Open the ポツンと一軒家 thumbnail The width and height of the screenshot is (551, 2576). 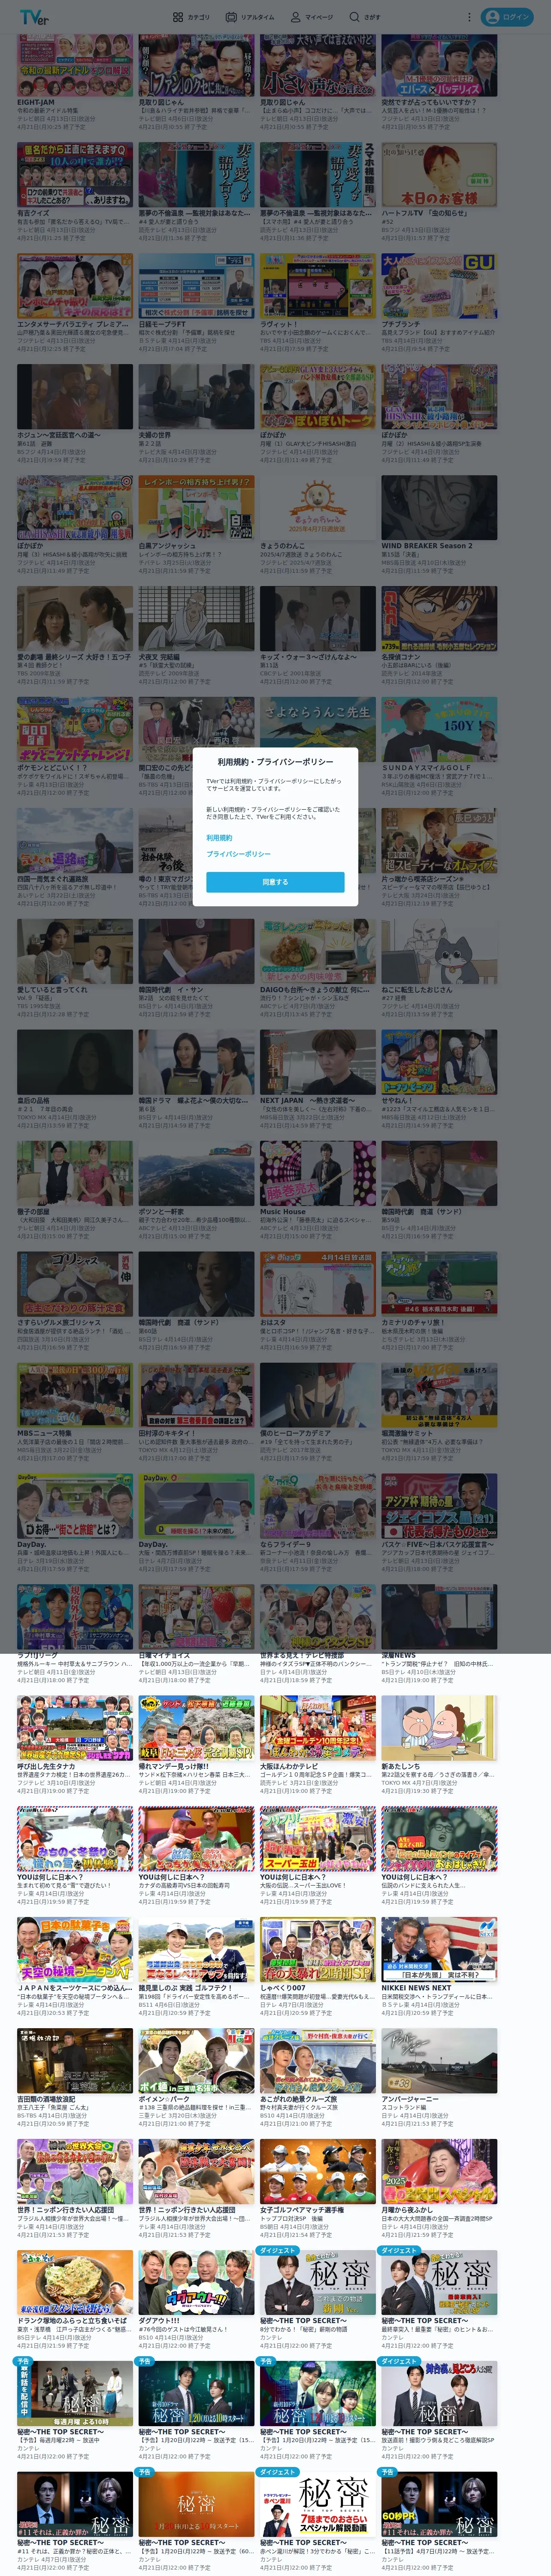(x=196, y=1173)
